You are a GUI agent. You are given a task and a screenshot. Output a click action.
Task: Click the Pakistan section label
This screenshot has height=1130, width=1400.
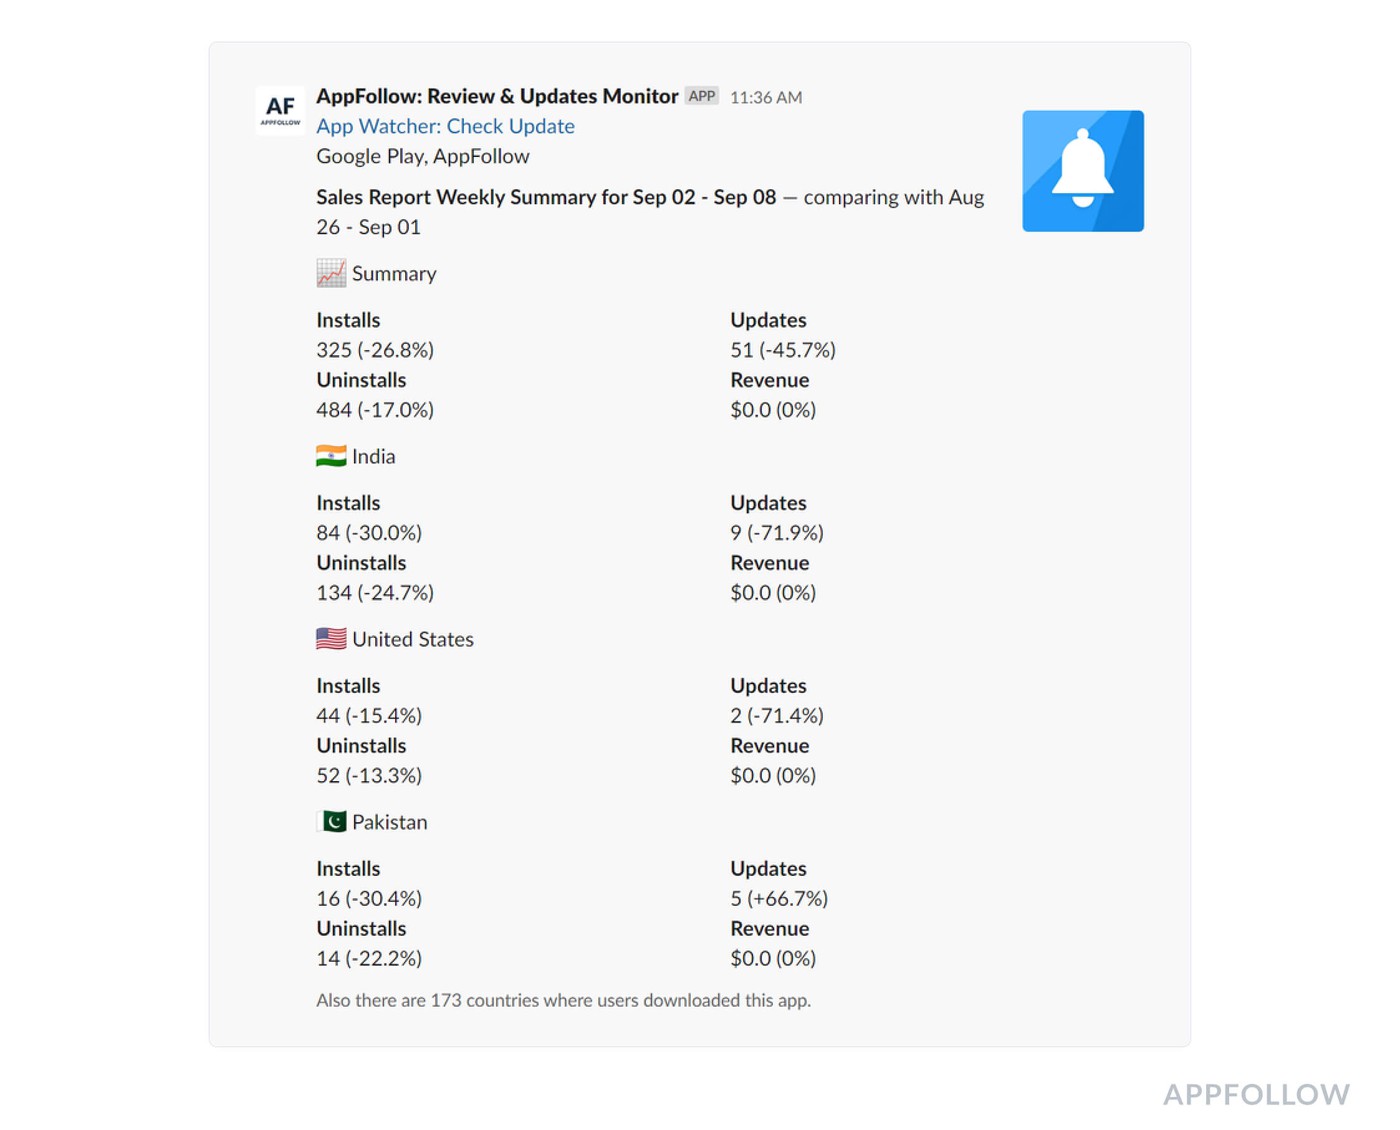click(389, 823)
